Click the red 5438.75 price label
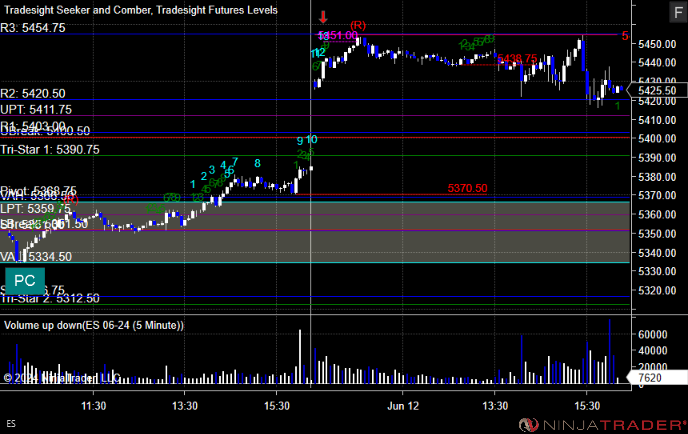This screenshot has width=688, height=434. [x=517, y=59]
